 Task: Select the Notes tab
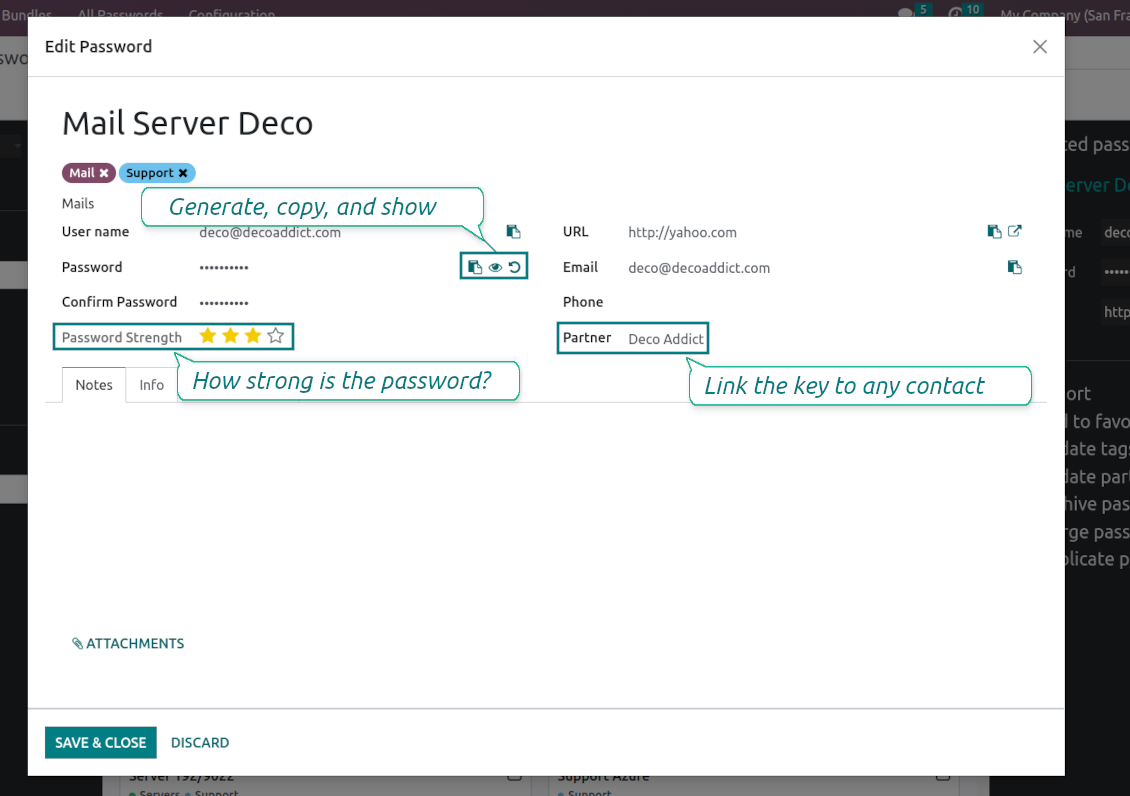(x=94, y=385)
